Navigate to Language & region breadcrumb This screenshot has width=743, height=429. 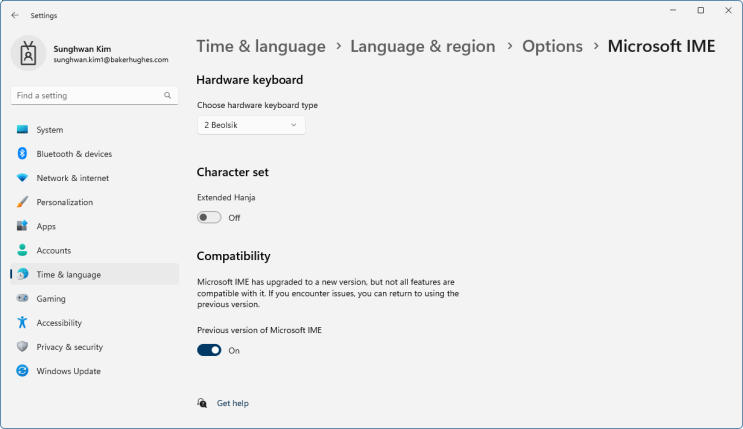(x=422, y=46)
